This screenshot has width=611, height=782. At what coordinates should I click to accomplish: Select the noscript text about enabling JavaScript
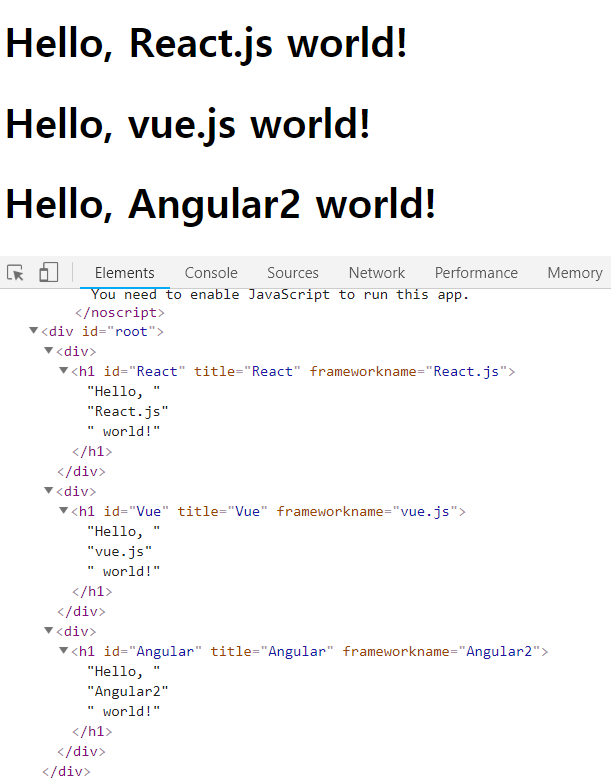[280, 295]
